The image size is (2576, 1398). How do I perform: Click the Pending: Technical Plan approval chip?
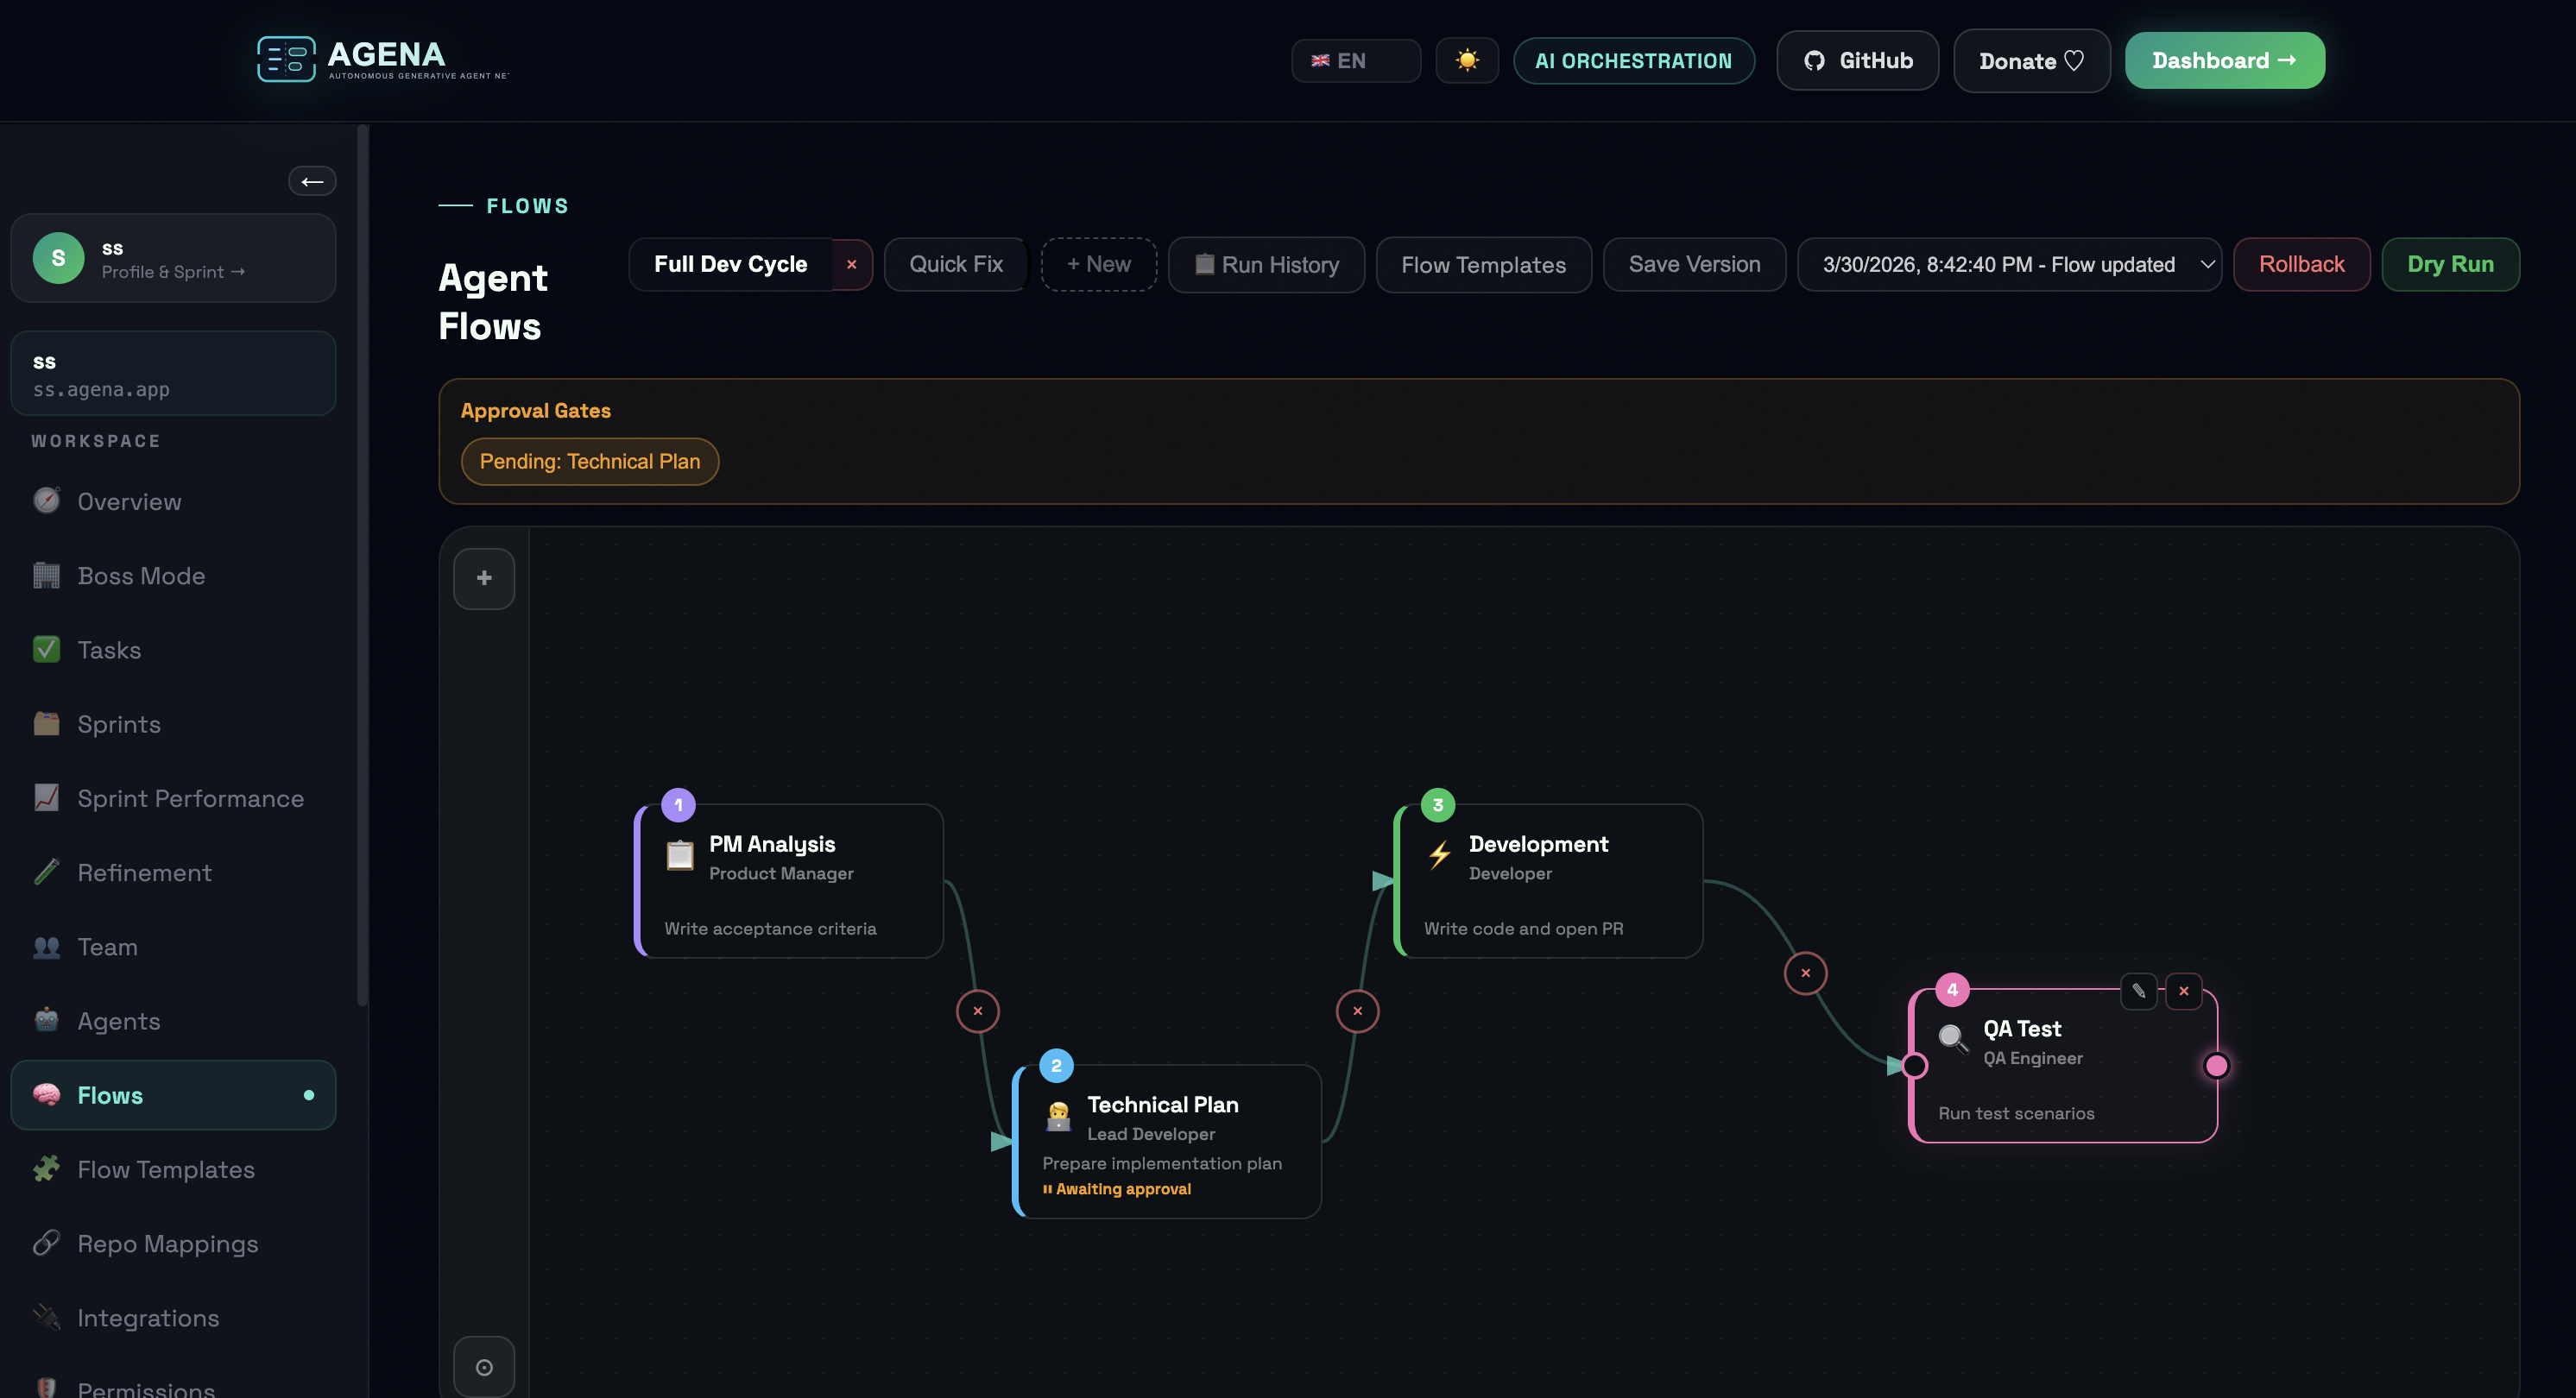pyautogui.click(x=589, y=461)
